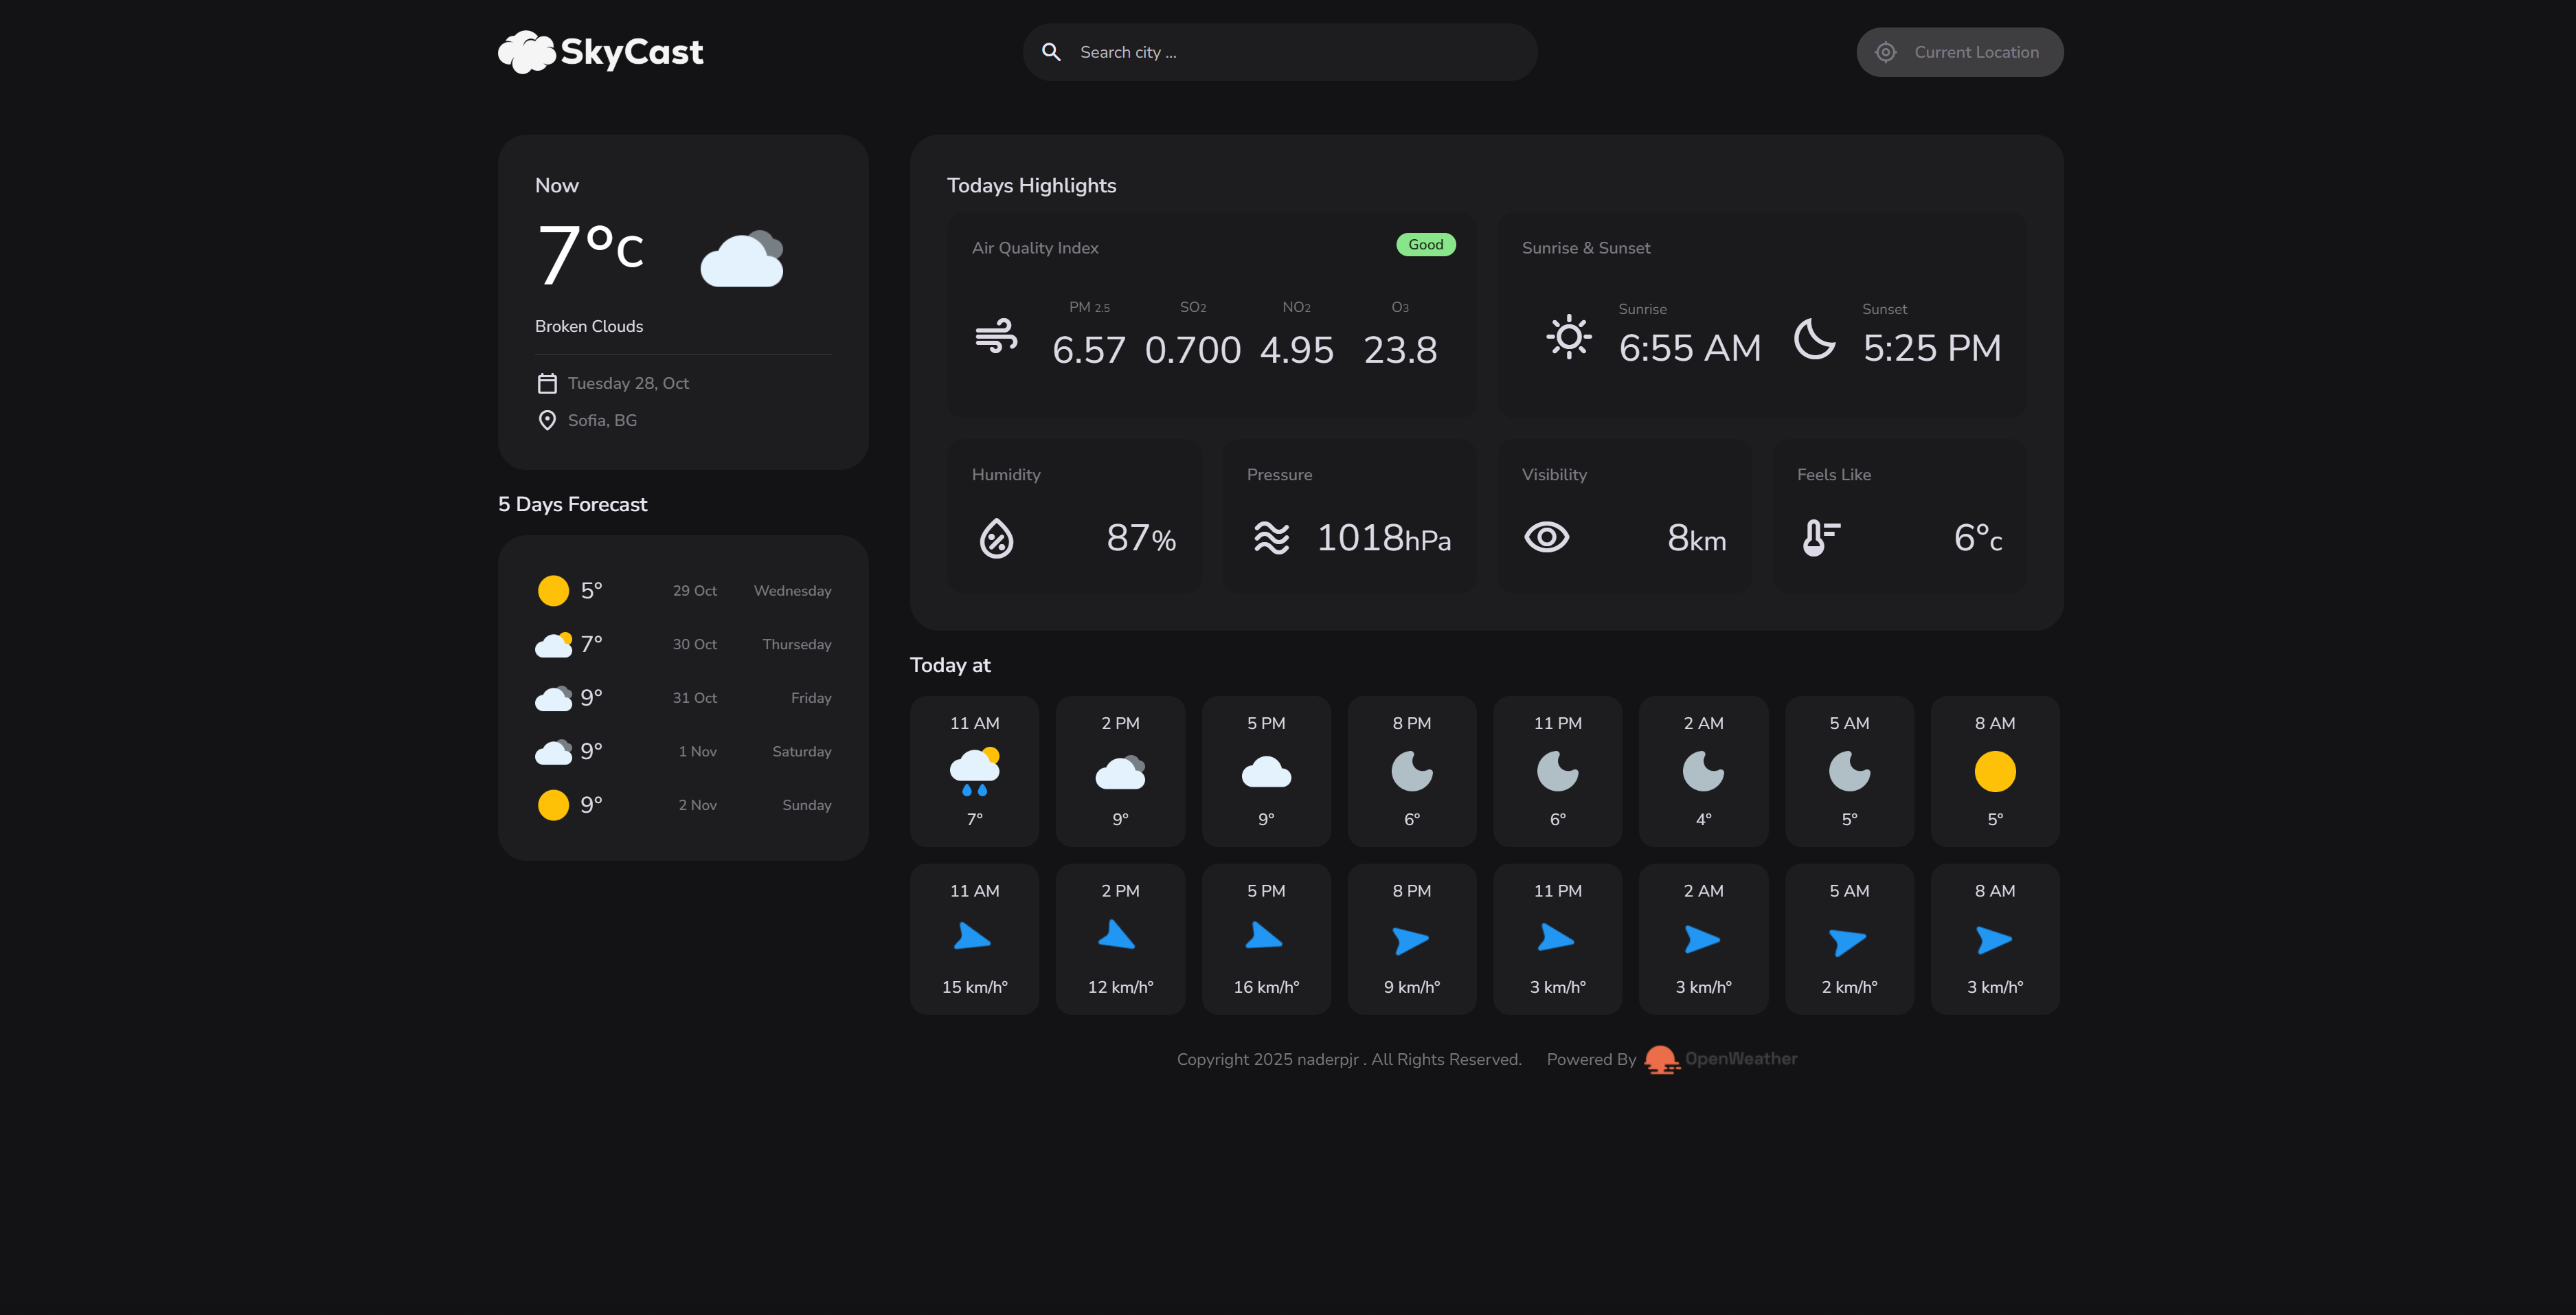Select the 8 AM forecast card
Viewport: 2576px width, 1315px height.
pos(1994,770)
